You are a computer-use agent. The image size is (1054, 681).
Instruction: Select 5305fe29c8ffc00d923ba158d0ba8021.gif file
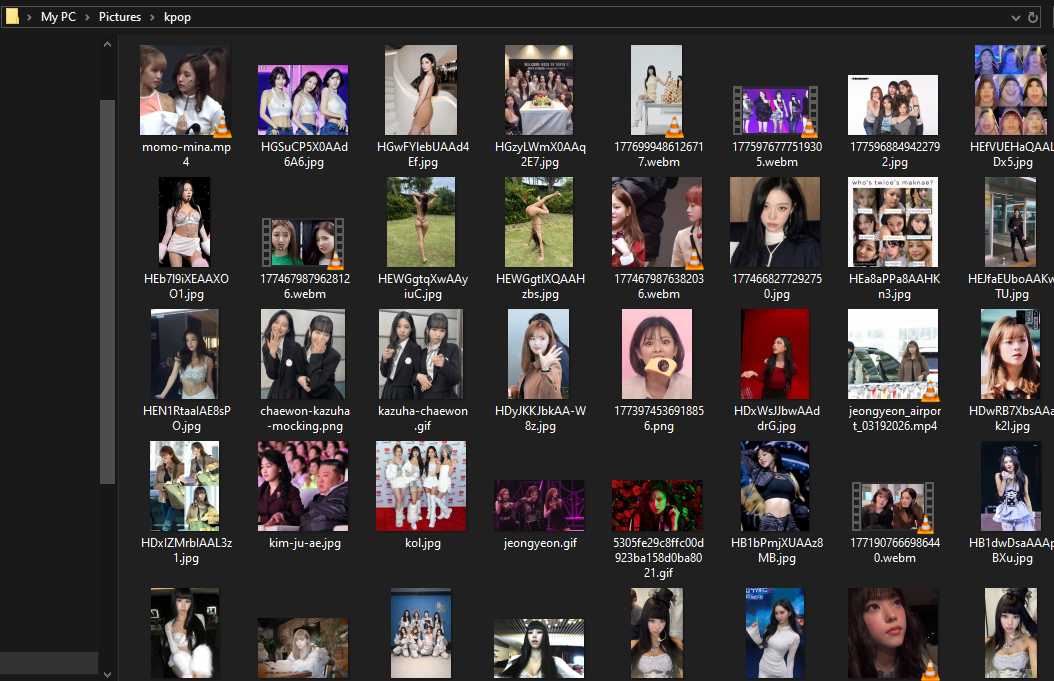pyautogui.click(x=657, y=506)
